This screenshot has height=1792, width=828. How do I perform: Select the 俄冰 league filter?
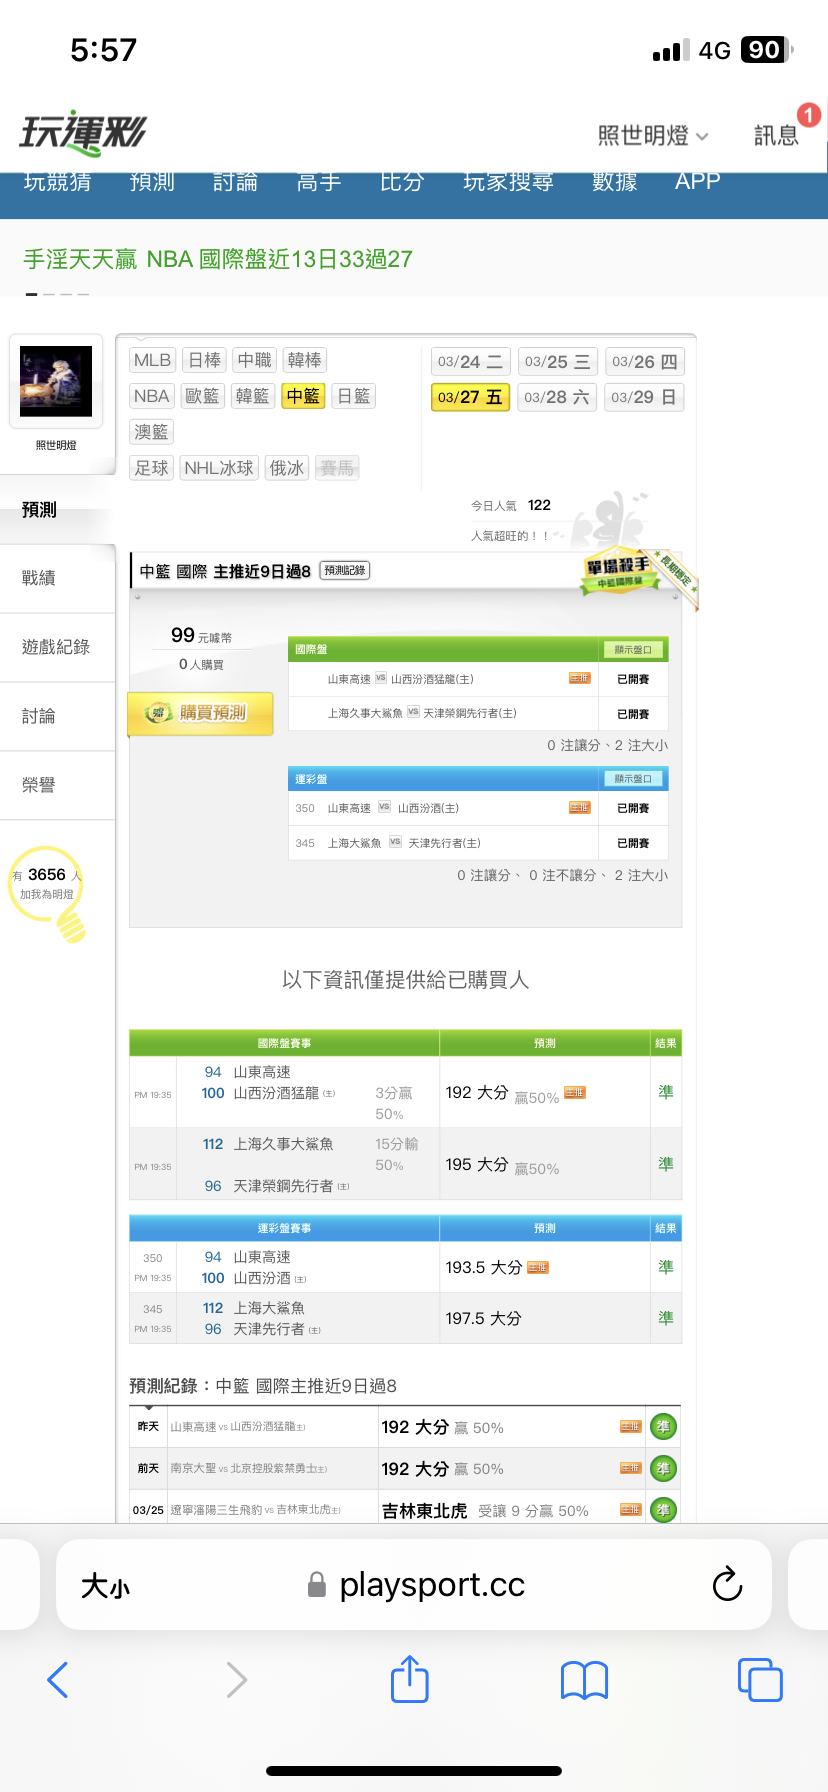(x=287, y=468)
